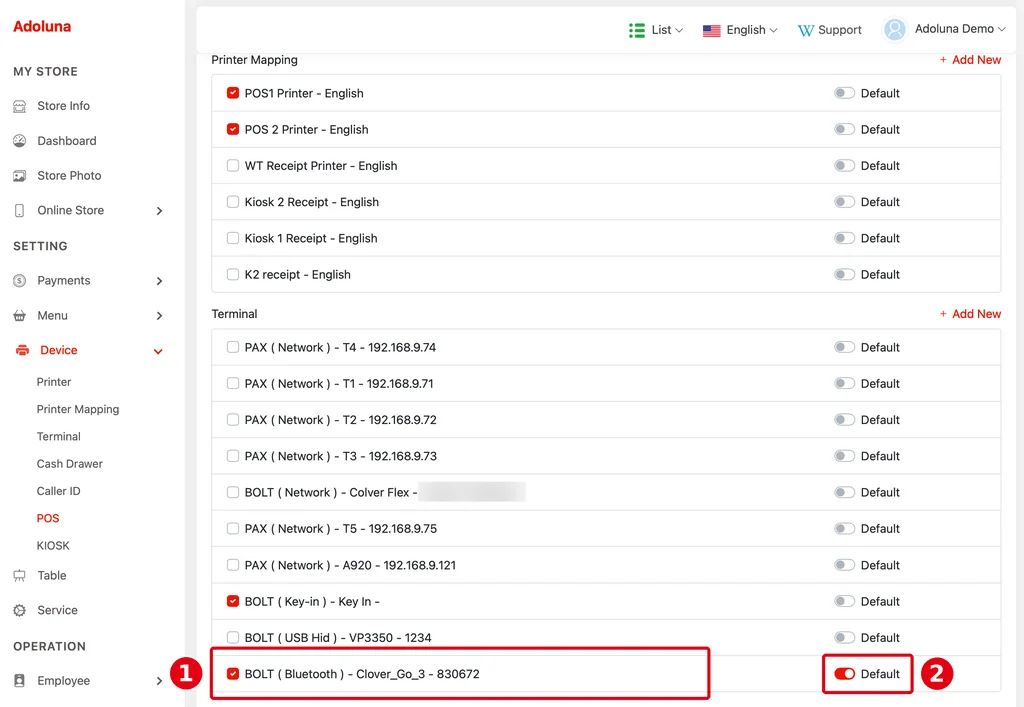Uncheck BOLT (Key-in) terminal checkbox
This screenshot has height=707, width=1024.
point(232,601)
